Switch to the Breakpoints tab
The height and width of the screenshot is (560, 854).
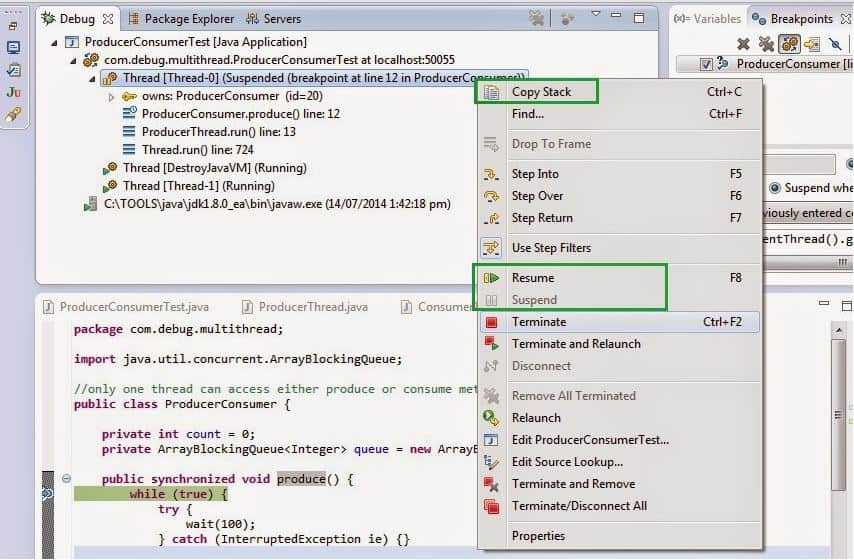click(800, 19)
